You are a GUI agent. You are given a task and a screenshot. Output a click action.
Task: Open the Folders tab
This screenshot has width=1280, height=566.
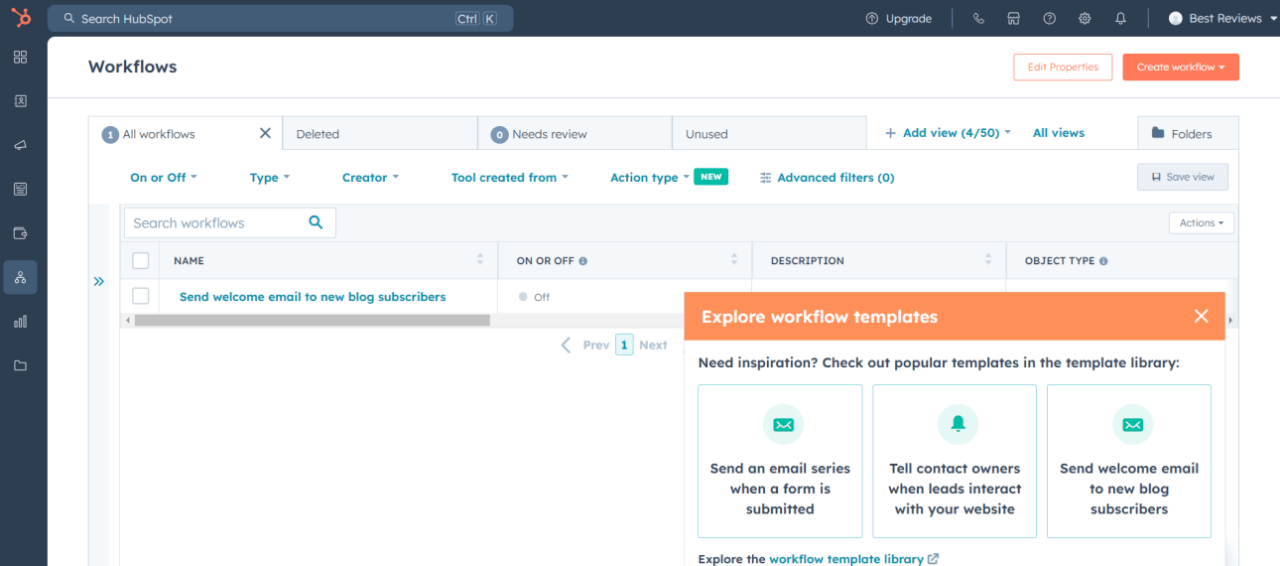coord(1188,133)
